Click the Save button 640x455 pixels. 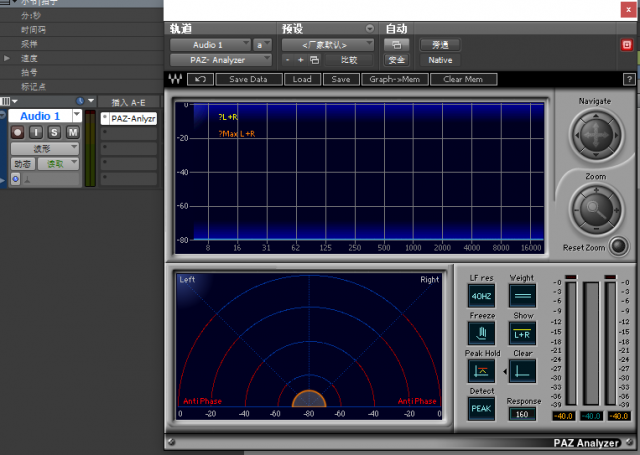pos(341,79)
